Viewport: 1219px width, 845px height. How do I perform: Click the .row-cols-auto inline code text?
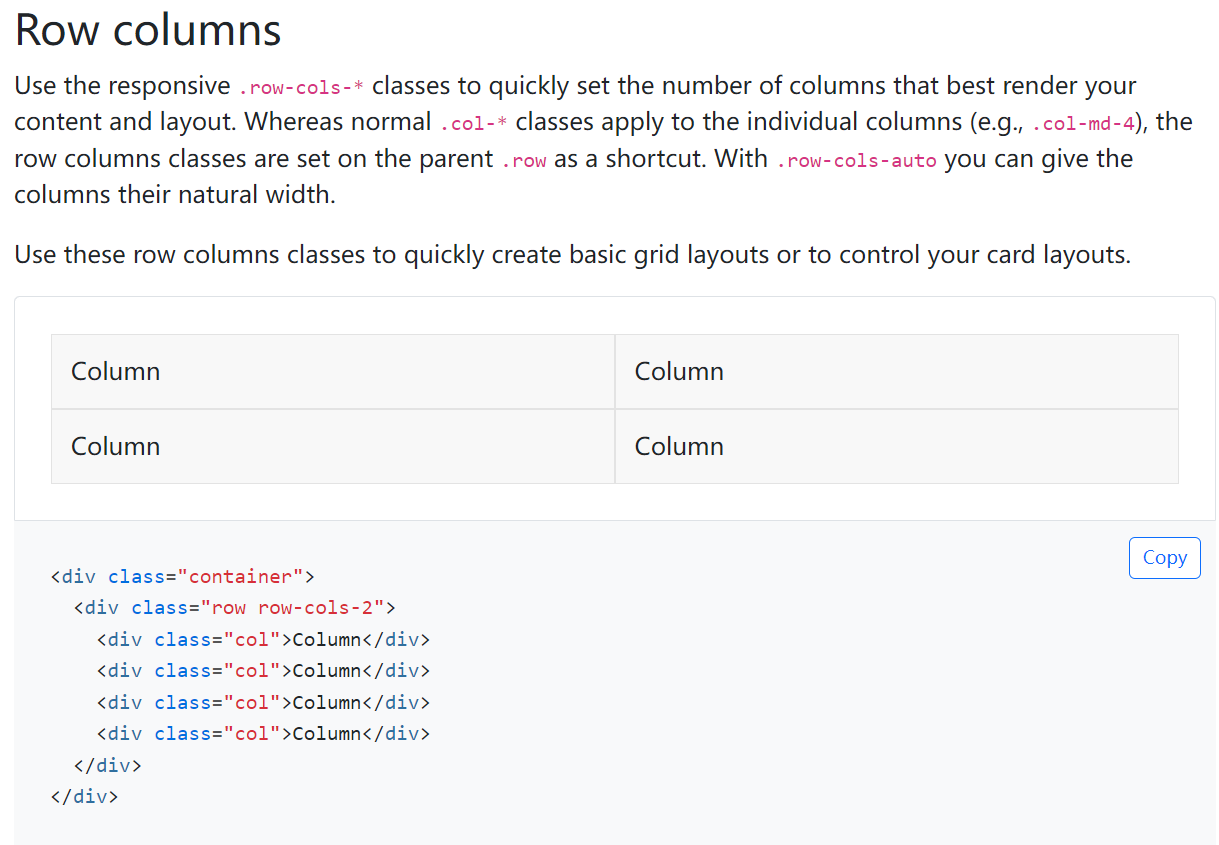point(856,161)
